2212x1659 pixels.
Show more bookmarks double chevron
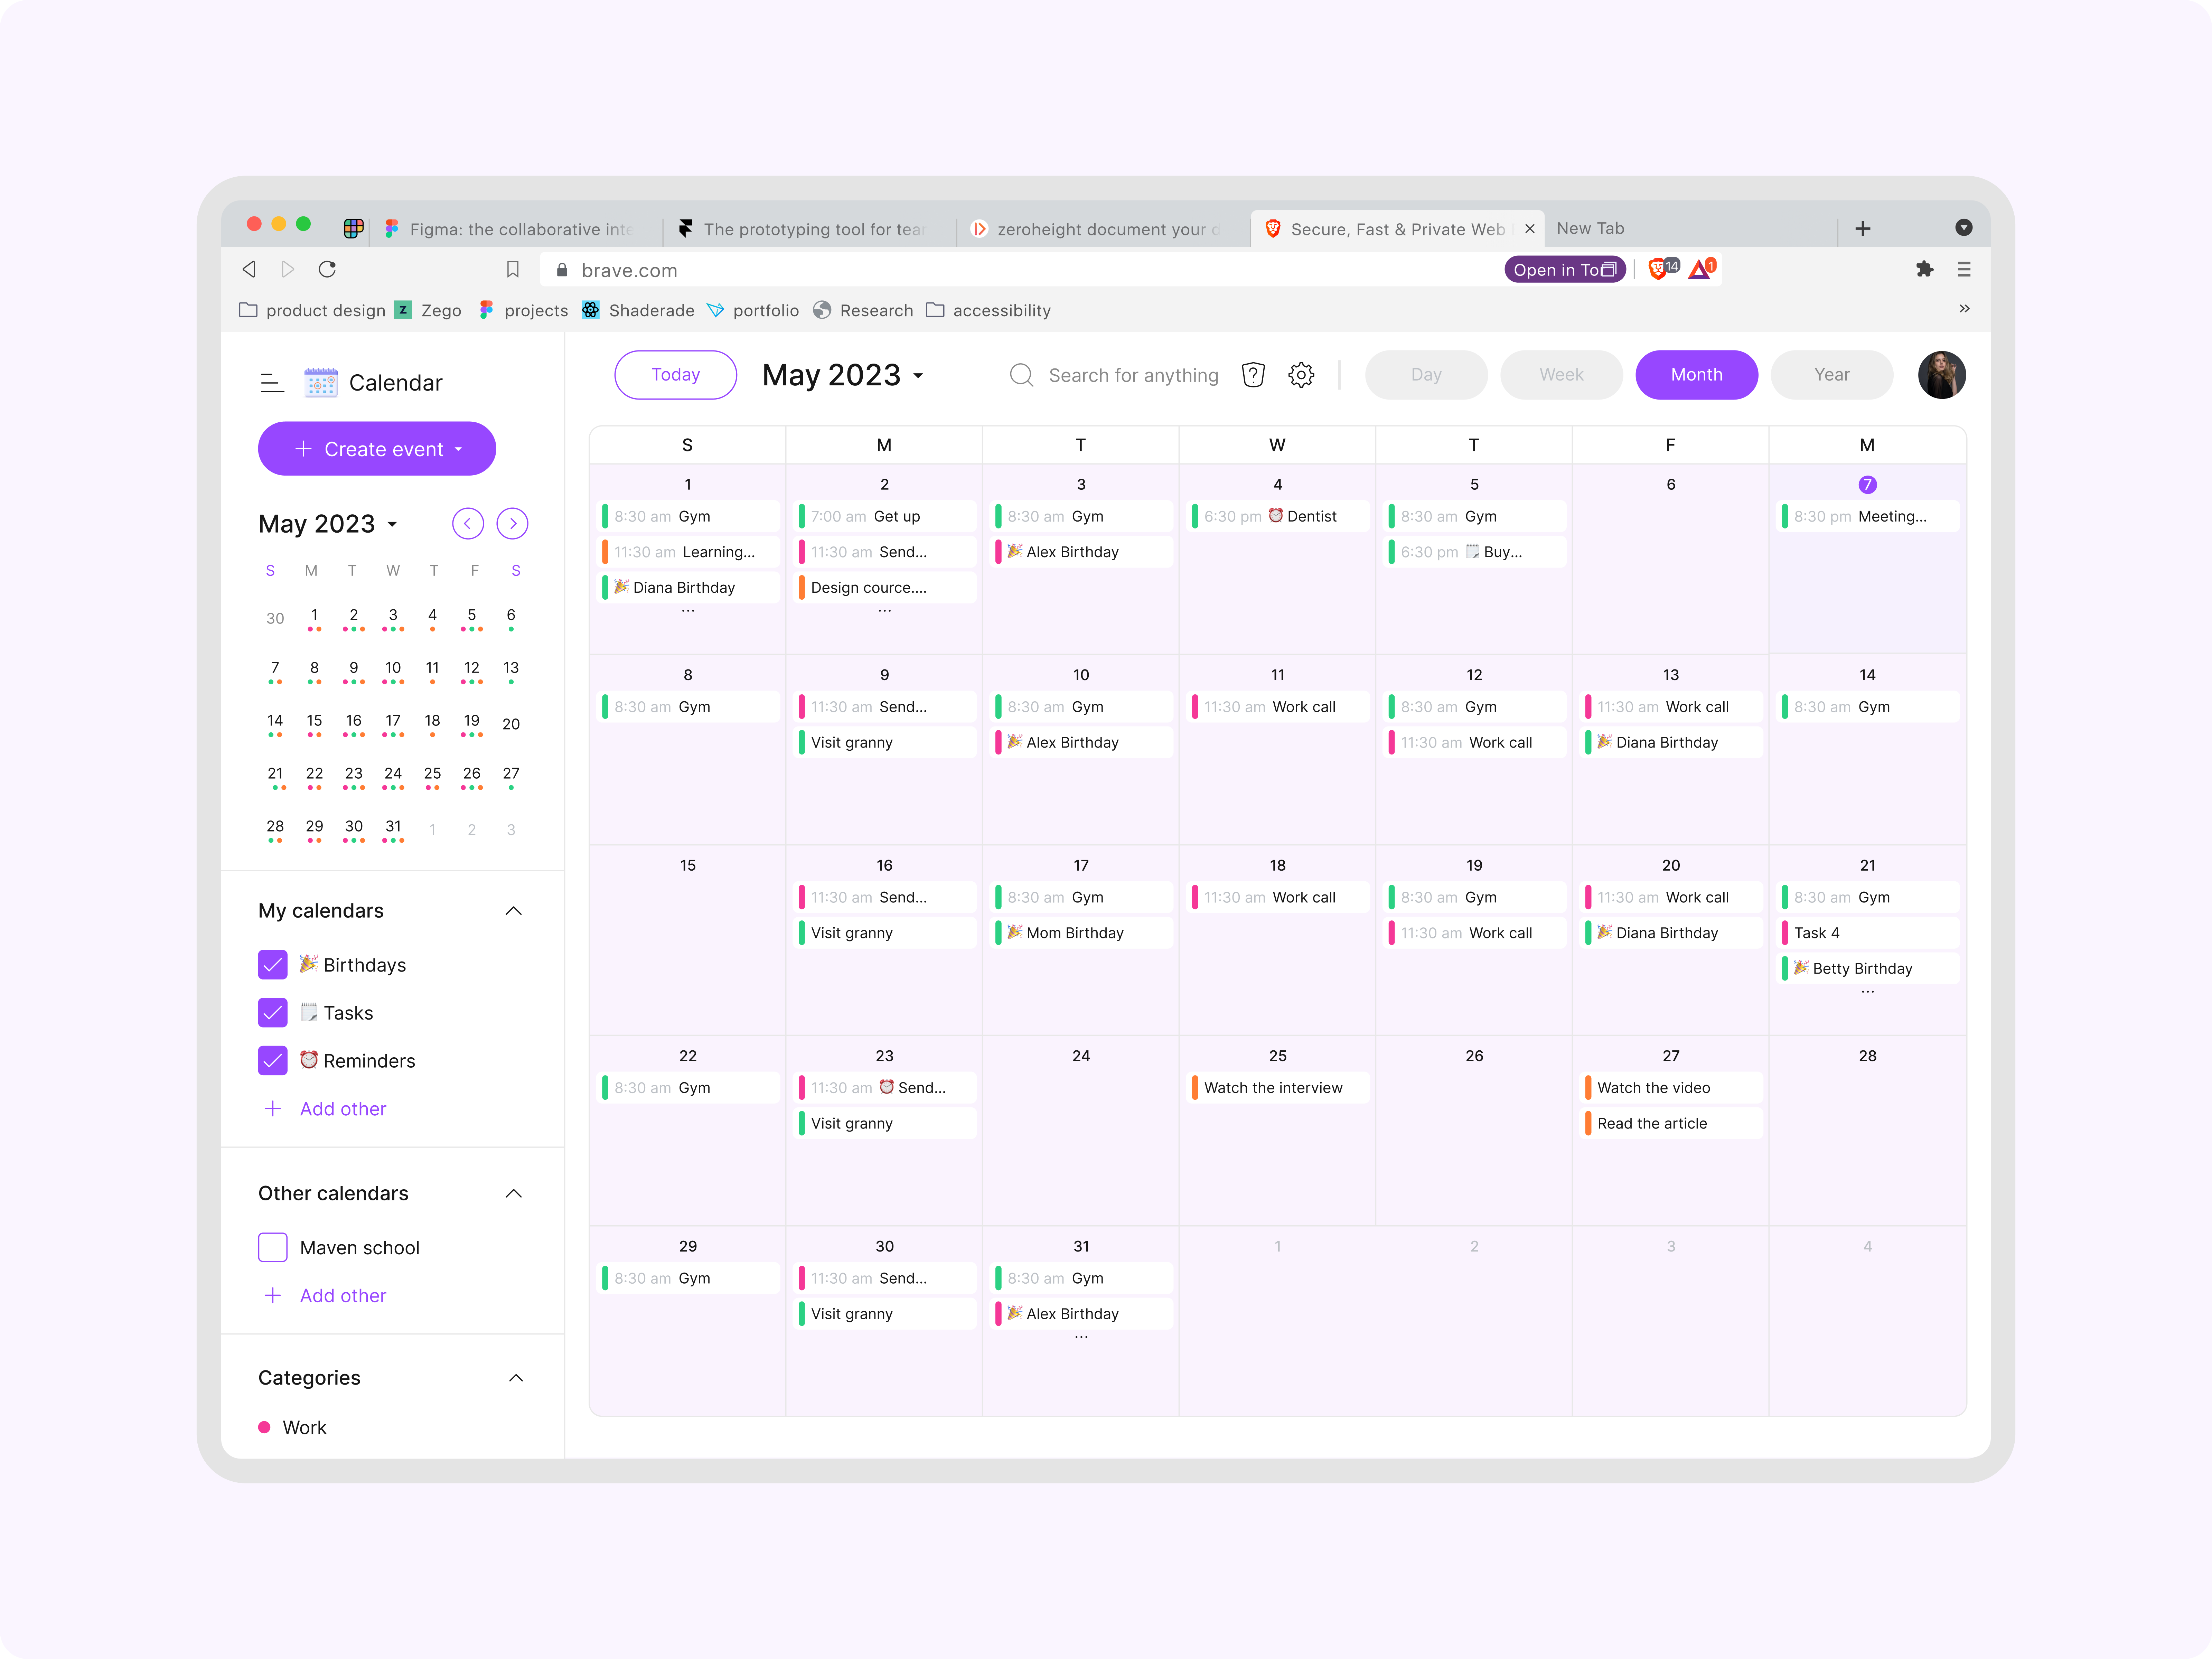click(x=1964, y=309)
